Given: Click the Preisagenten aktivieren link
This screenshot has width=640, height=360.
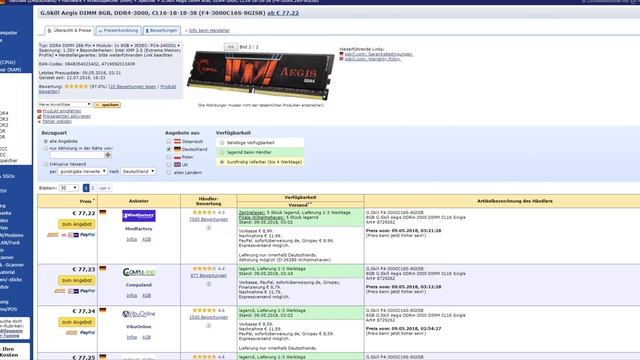Looking at the screenshot, I should point(67,116).
